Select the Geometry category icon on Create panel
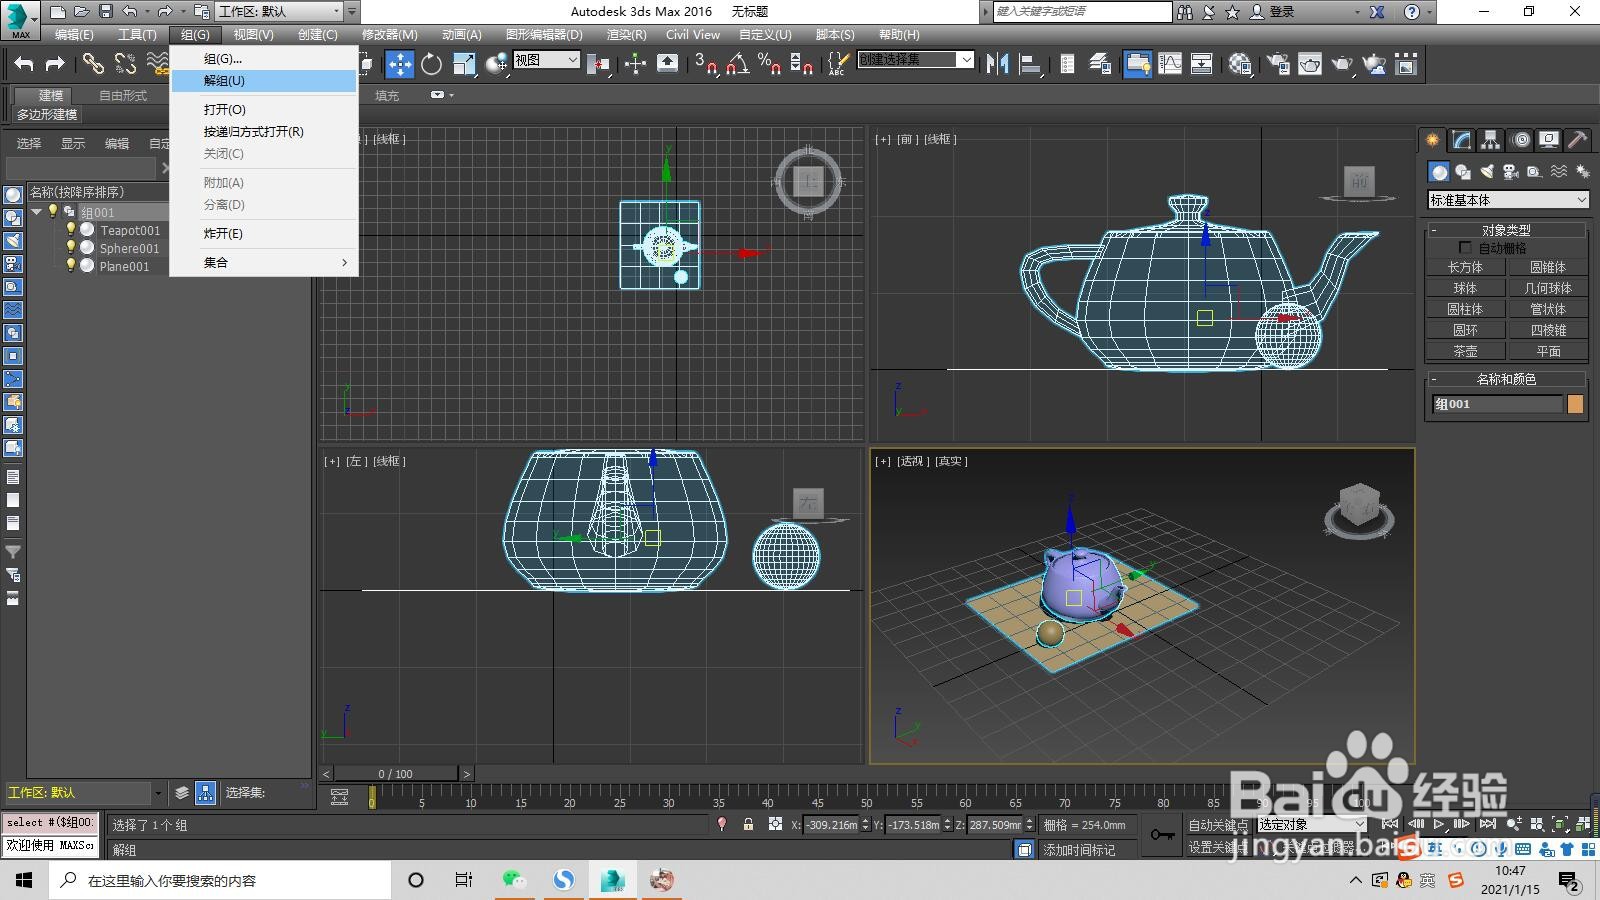The height and width of the screenshot is (900, 1600). 1439,171
